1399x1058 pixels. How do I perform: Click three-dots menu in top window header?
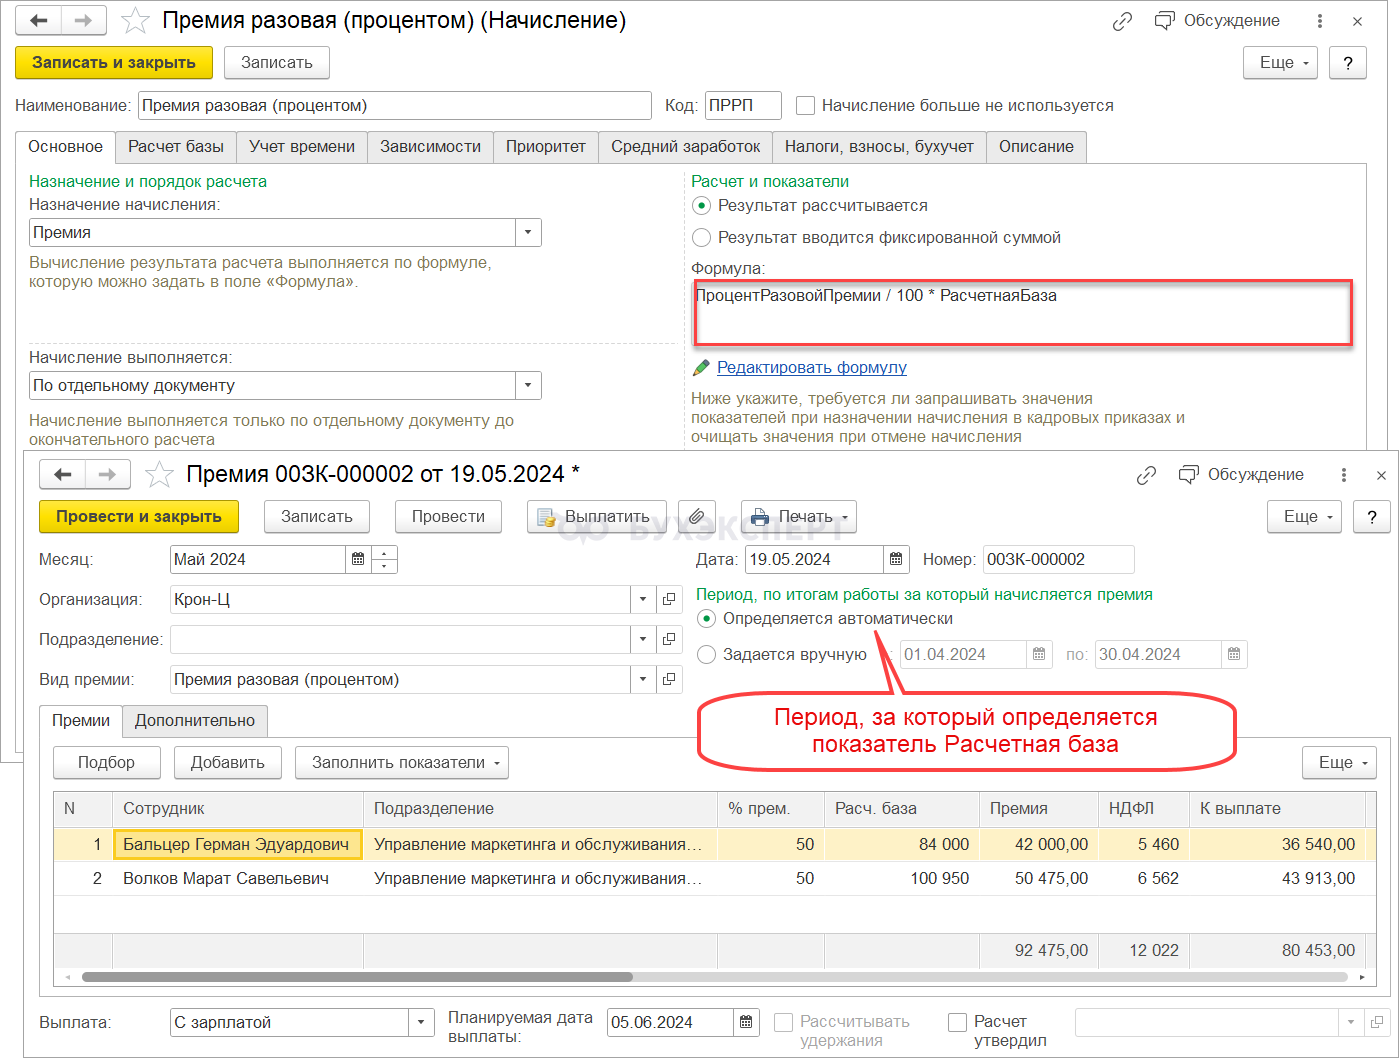(1320, 21)
